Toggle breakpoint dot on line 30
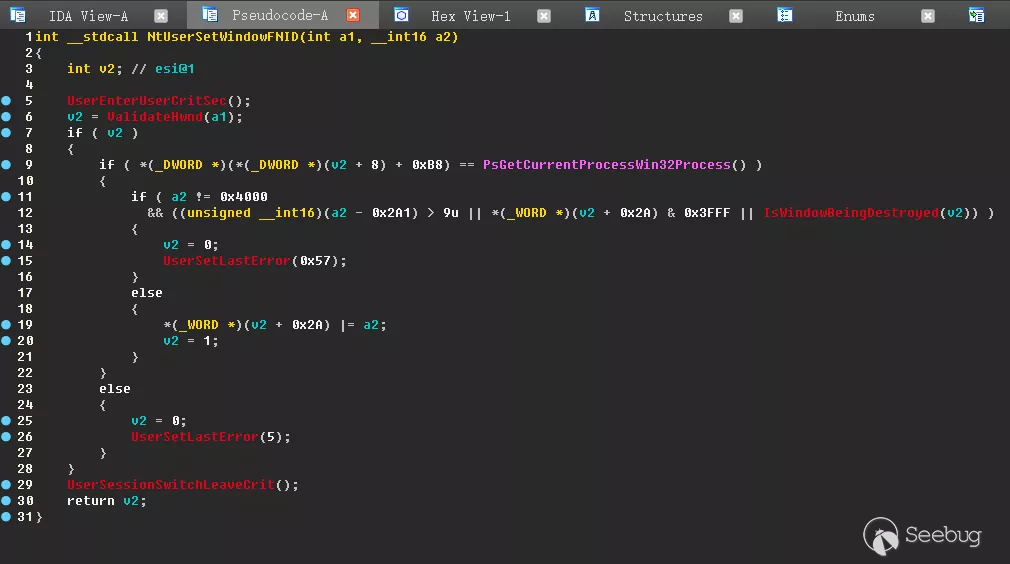The width and height of the screenshot is (1010, 564). pos(6,500)
